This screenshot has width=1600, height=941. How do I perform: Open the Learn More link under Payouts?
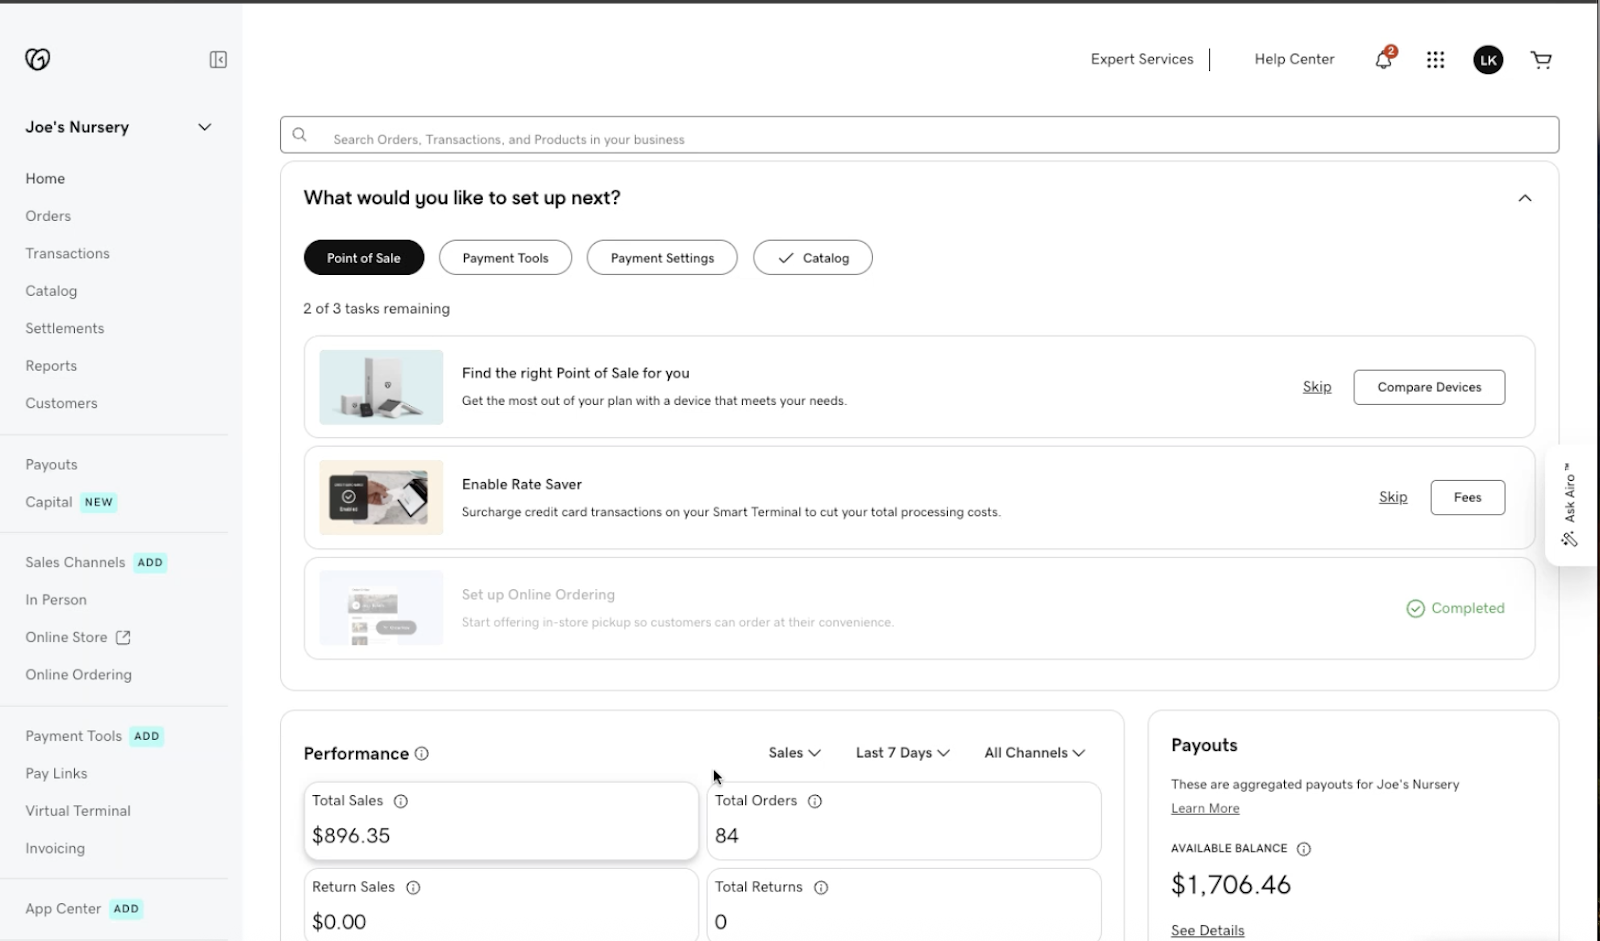pyautogui.click(x=1204, y=808)
